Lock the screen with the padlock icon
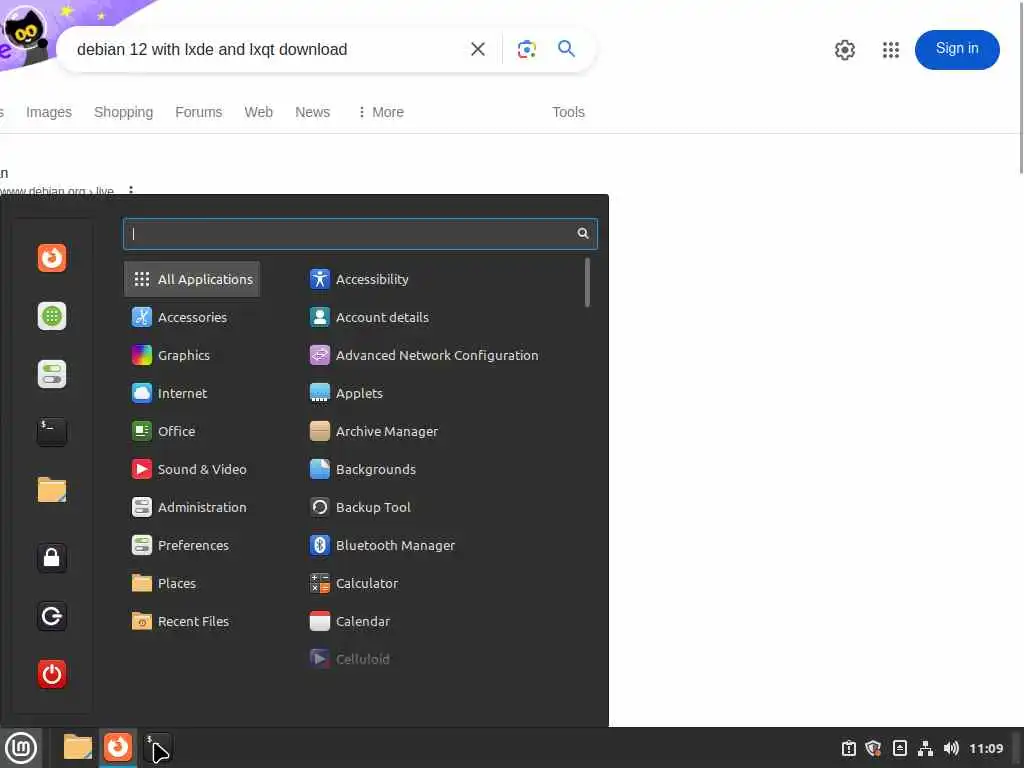1024x768 pixels. [x=52, y=558]
